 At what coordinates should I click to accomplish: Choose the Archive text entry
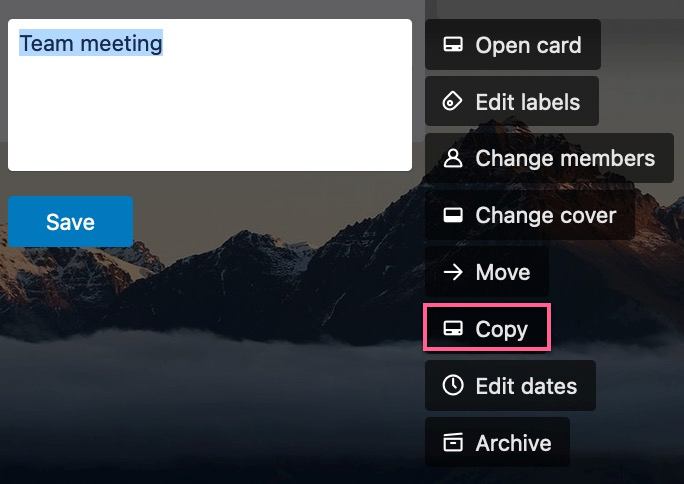(x=513, y=443)
